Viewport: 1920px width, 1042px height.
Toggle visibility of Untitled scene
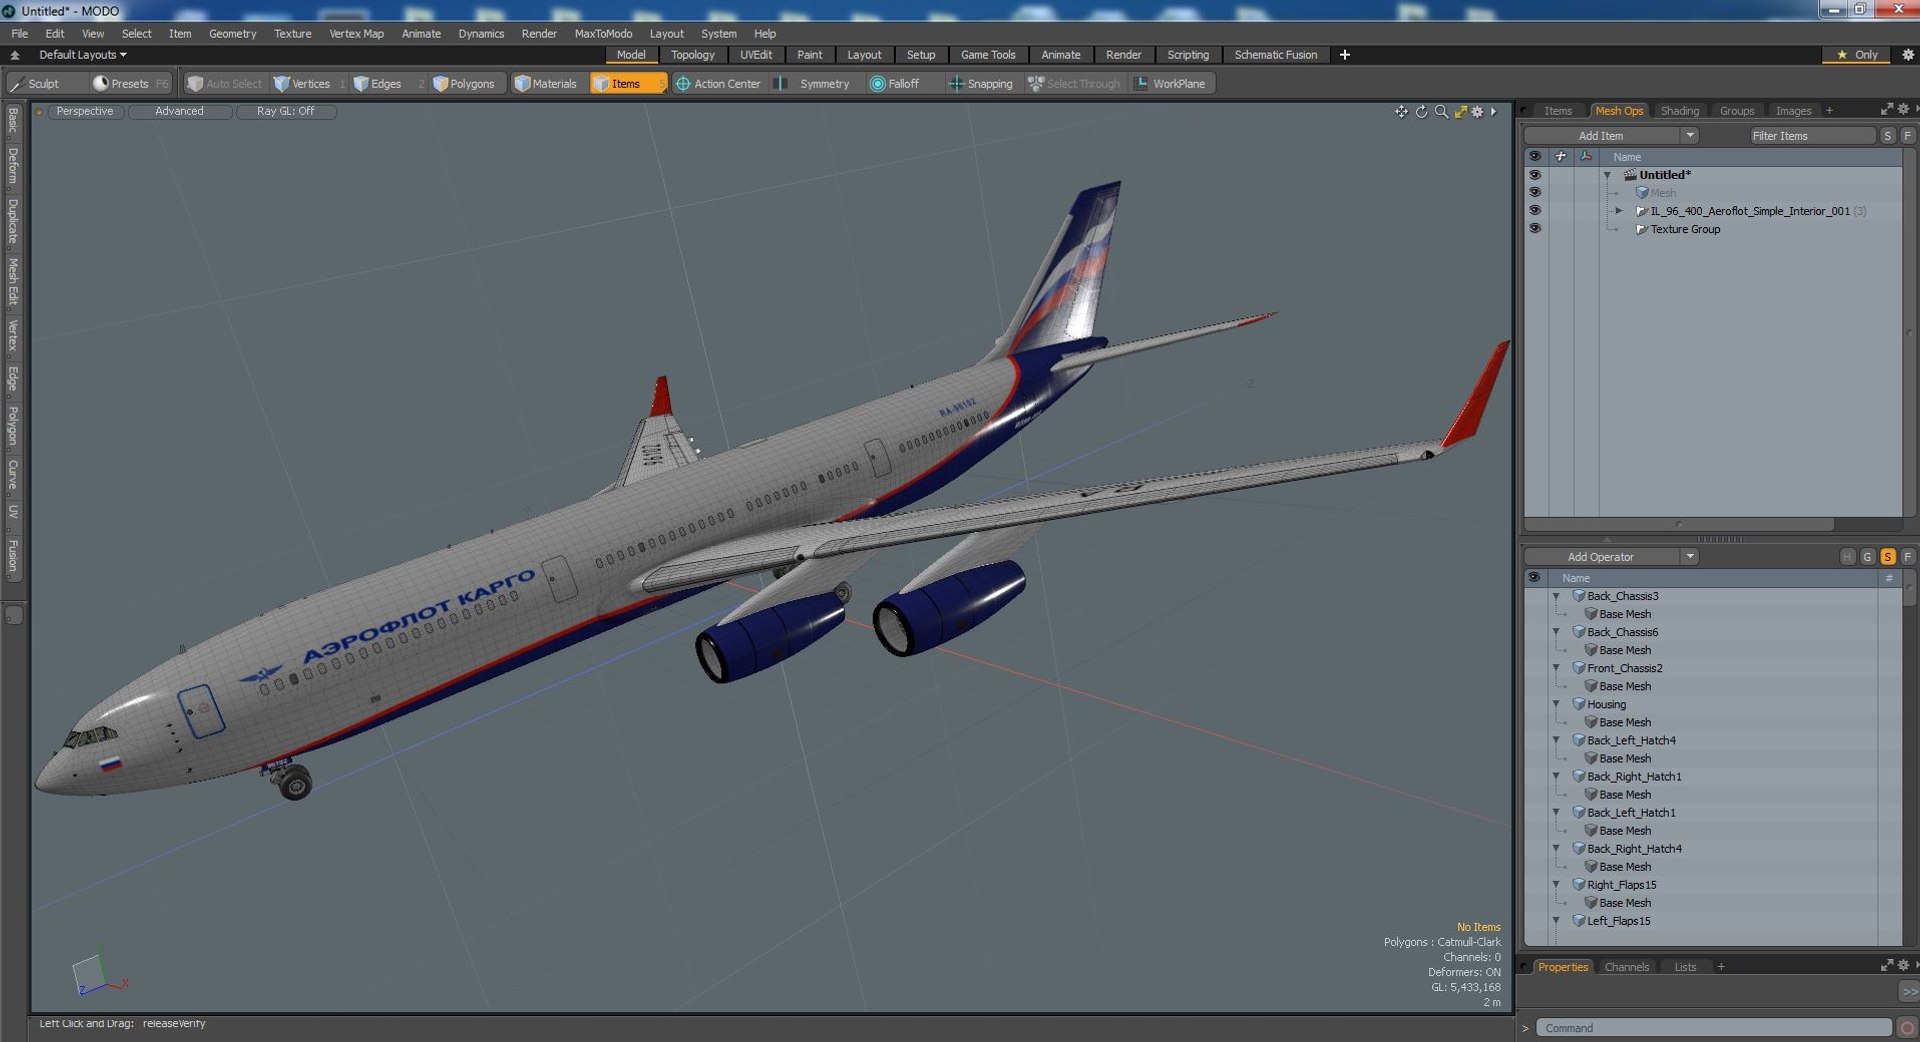(1534, 175)
